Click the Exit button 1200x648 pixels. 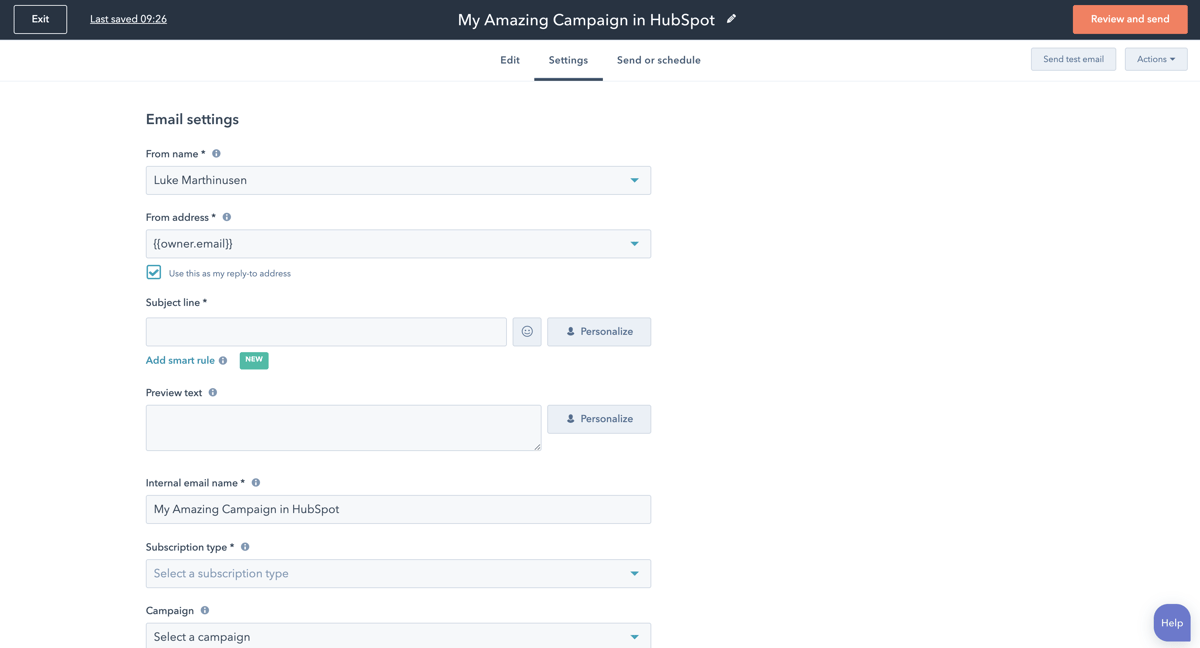coord(40,19)
